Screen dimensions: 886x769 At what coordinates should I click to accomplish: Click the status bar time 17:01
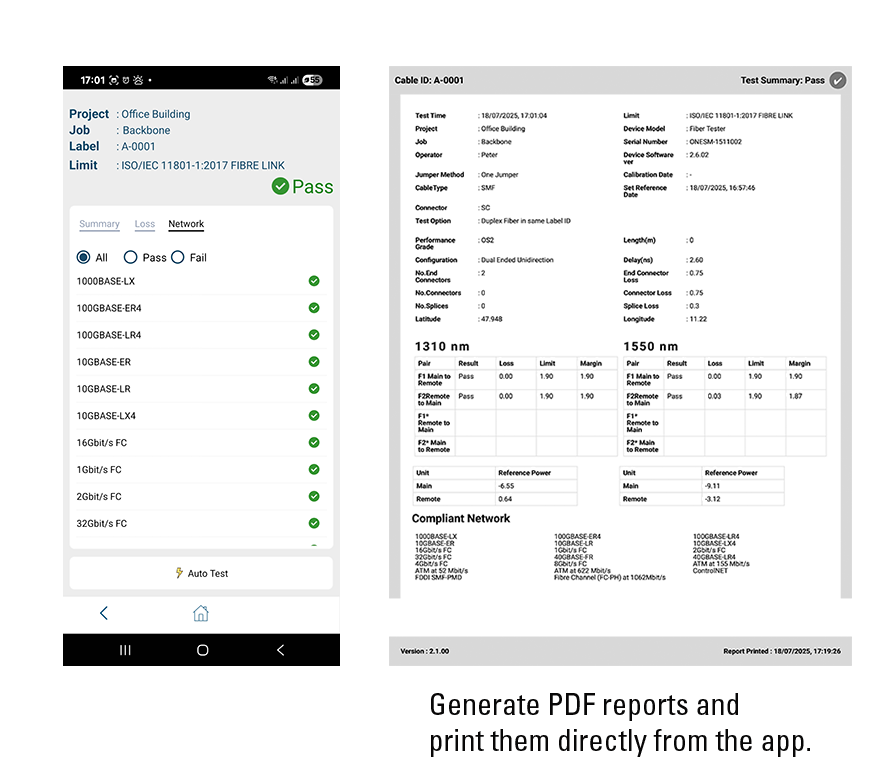pyautogui.click(x=93, y=80)
